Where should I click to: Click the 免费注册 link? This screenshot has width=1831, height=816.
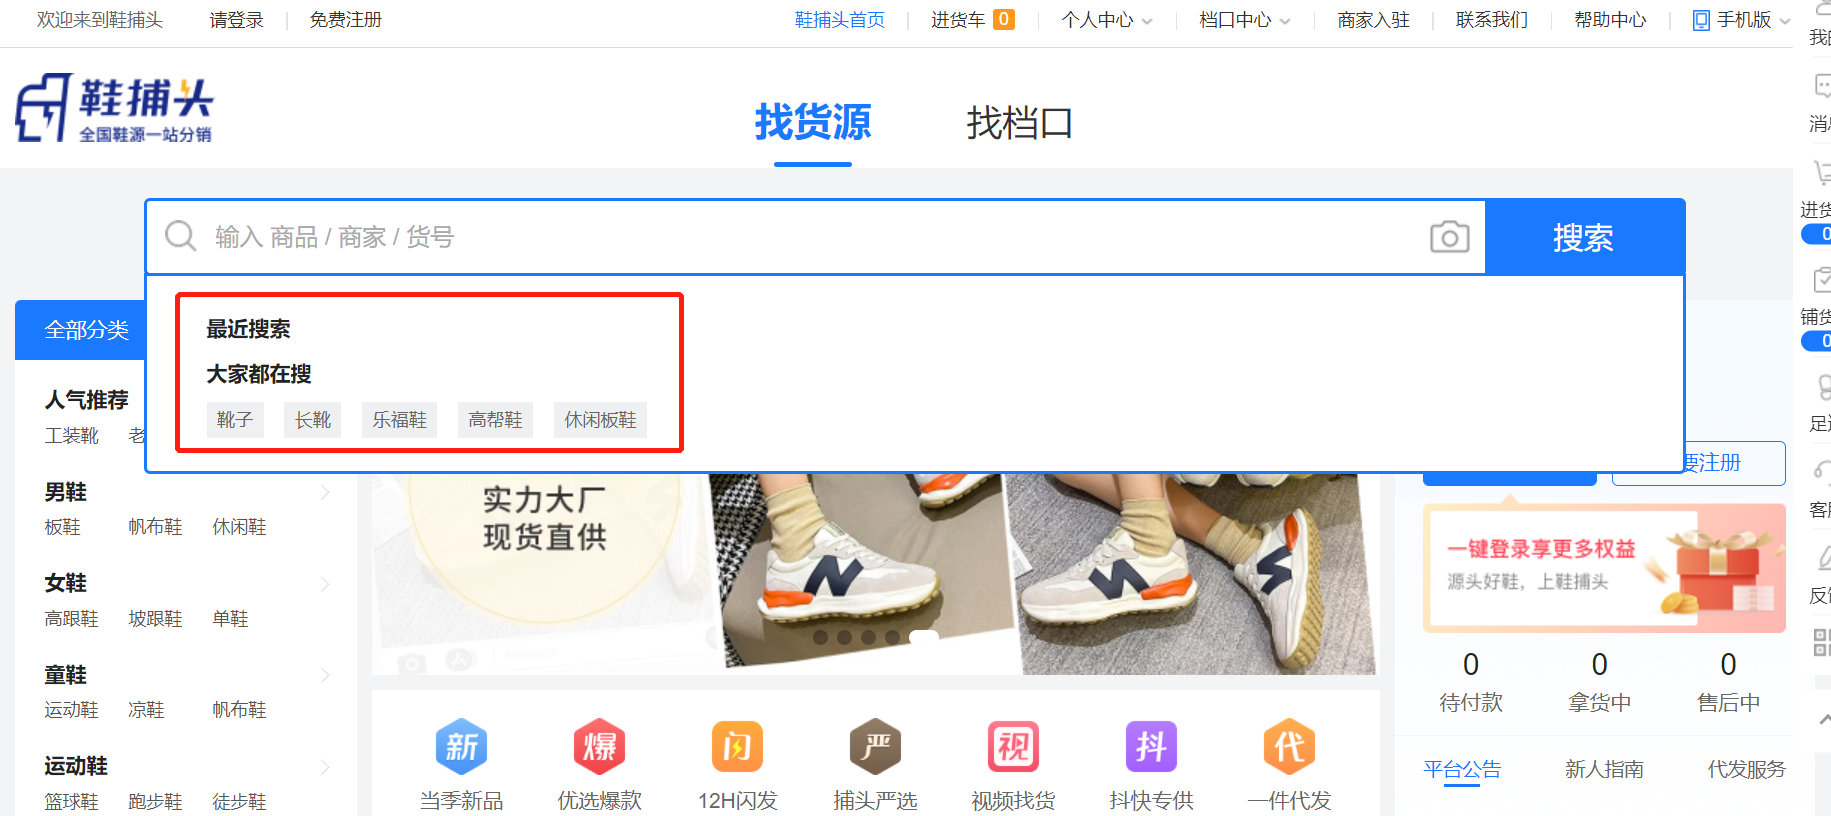(x=345, y=20)
